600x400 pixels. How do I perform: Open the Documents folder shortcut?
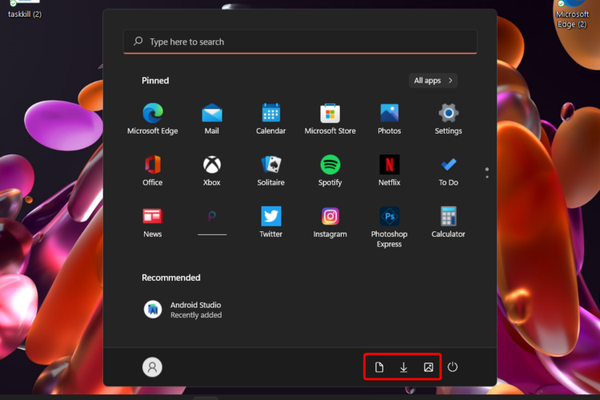(379, 367)
